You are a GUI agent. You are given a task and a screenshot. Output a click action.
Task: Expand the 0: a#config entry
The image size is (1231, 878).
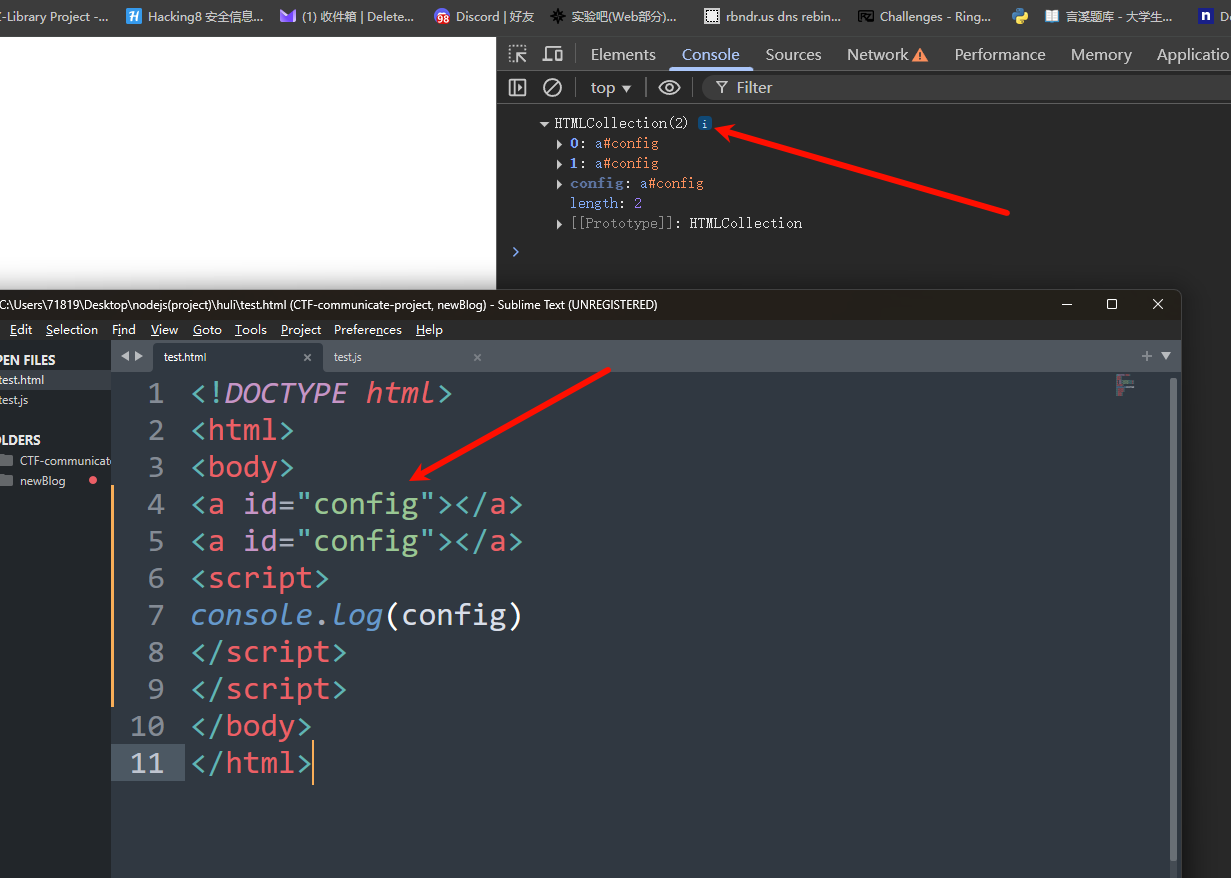(560, 144)
